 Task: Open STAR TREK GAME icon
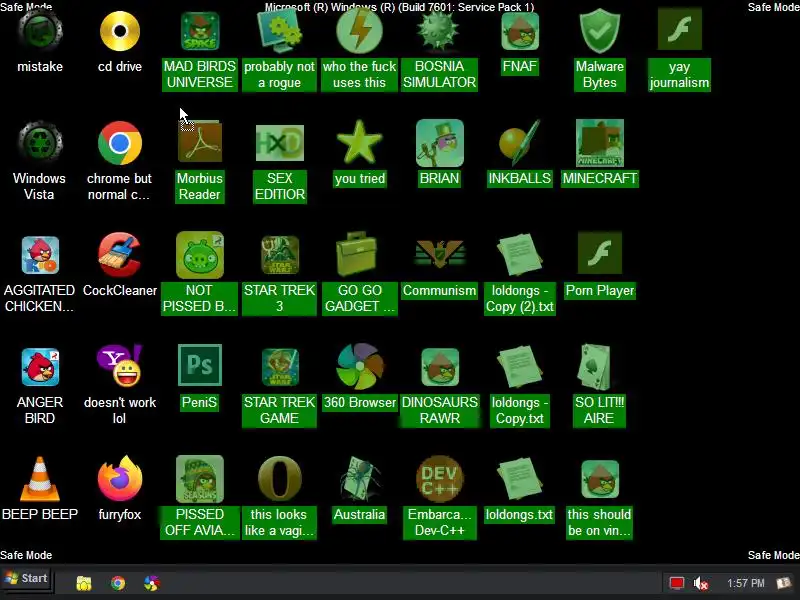coord(280,367)
